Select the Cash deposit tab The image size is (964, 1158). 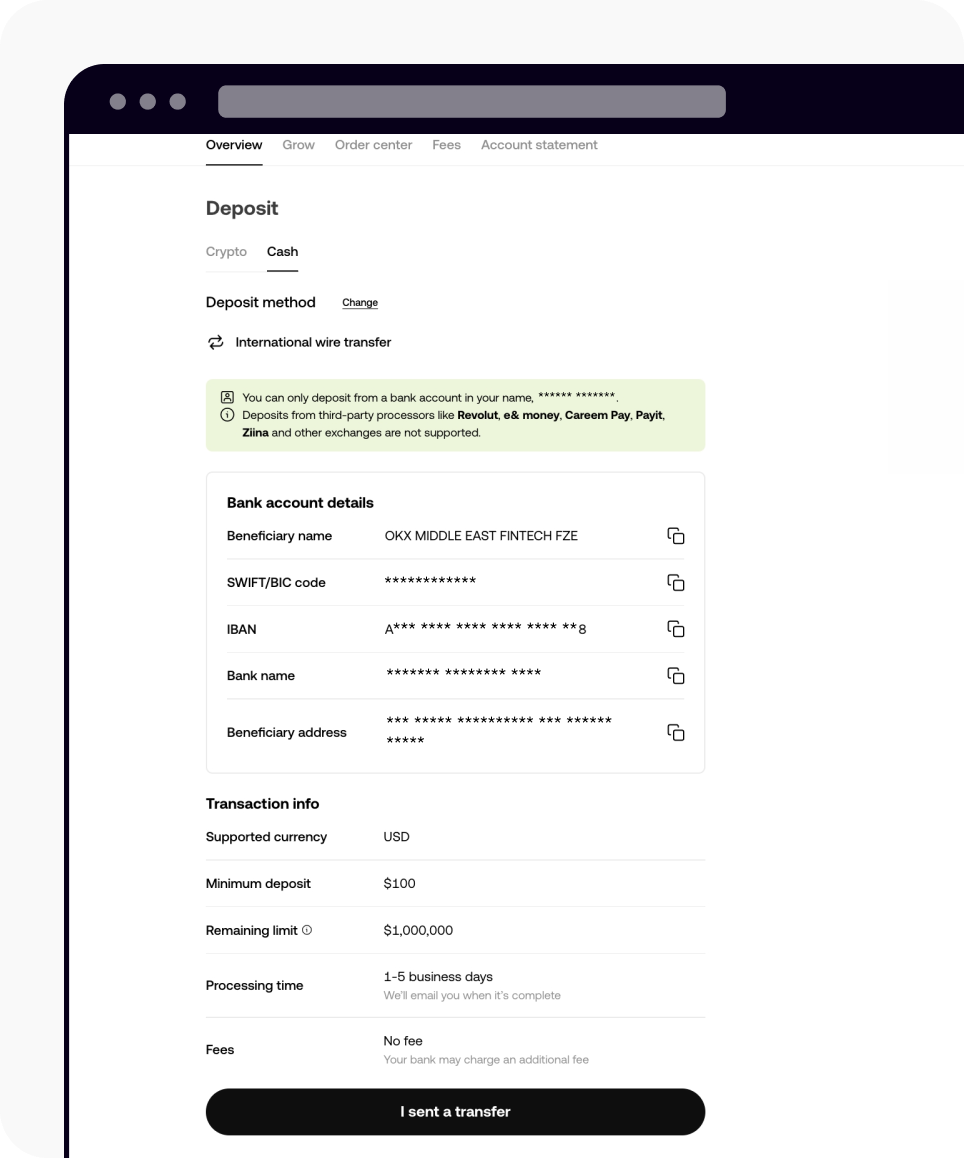click(x=282, y=252)
